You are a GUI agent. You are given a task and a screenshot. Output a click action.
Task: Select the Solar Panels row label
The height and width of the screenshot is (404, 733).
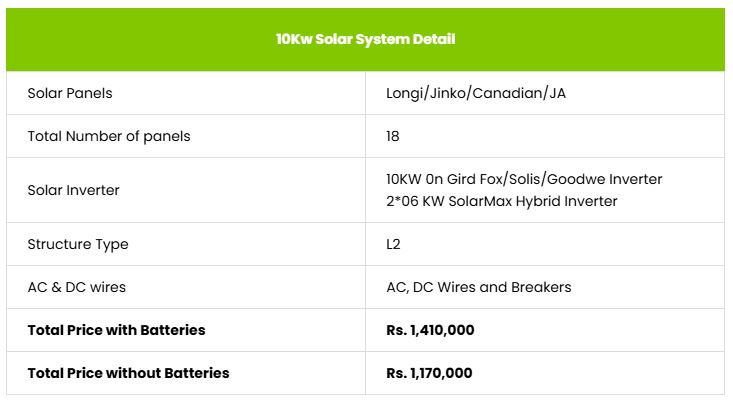pyautogui.click(x=70, y=93)
